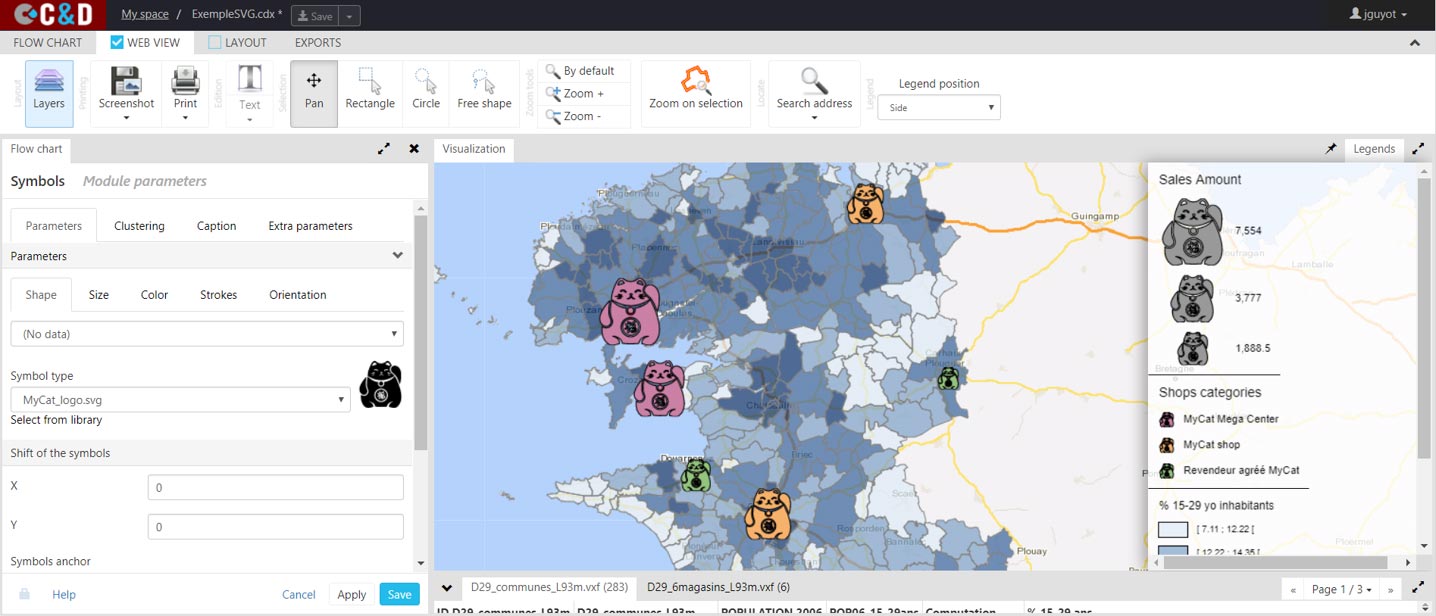
Task: Click the Symbols panel vertical scrollbar
Action: pos(421,330)
